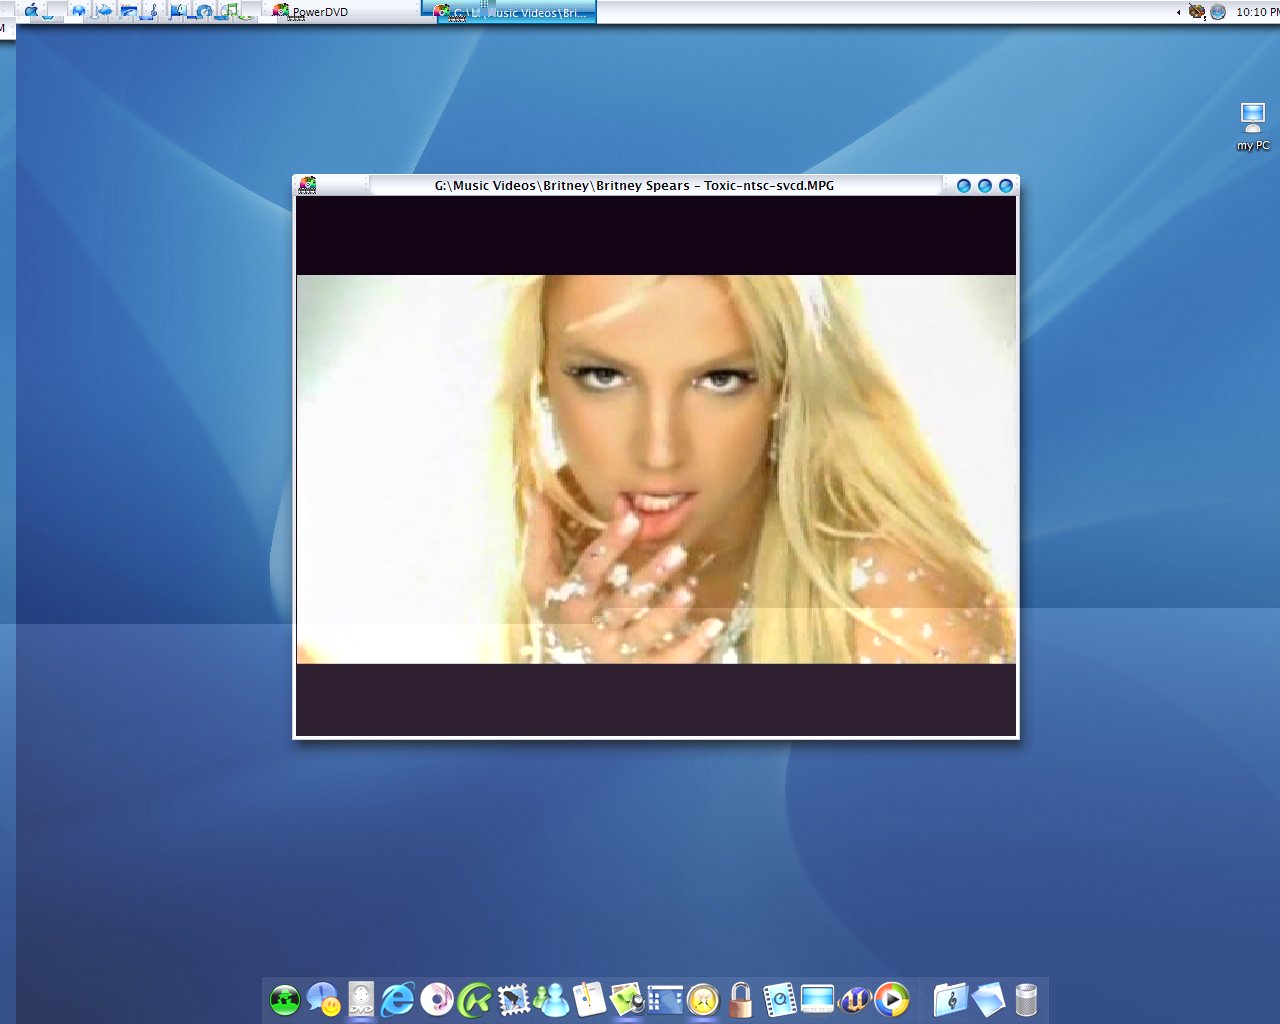Click the paint palette tray icon

(1197, 12)
